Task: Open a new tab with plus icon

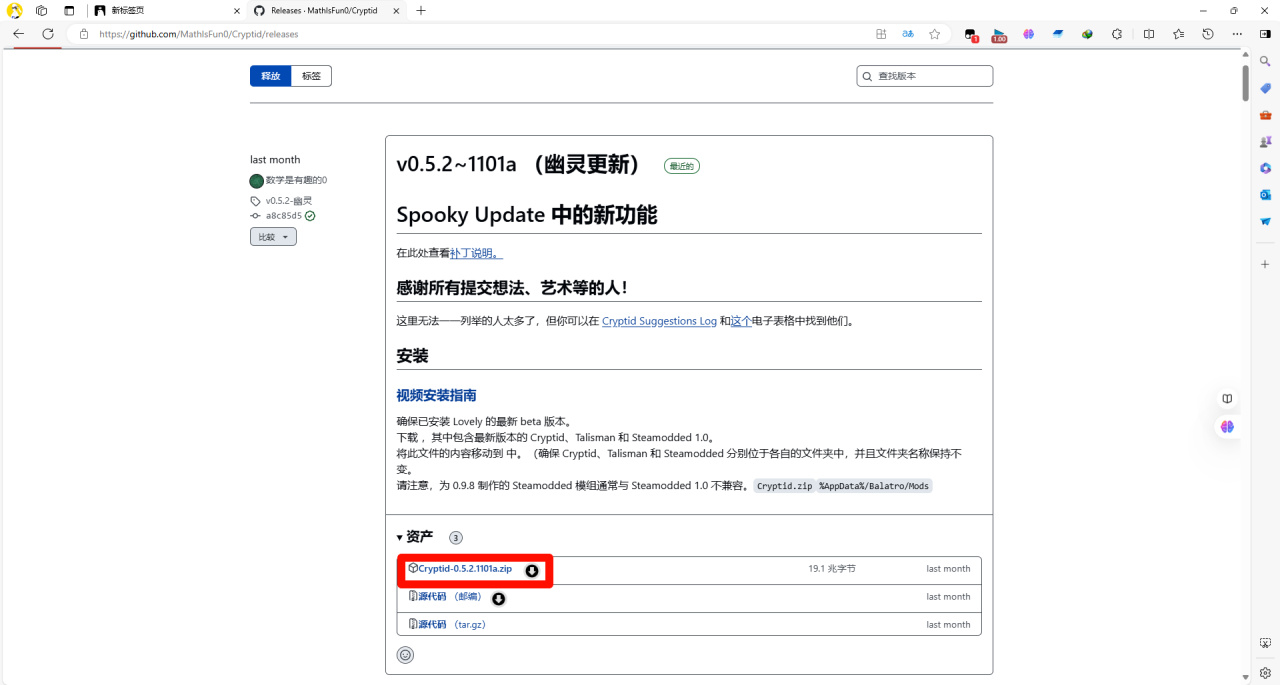Action: (x=421, y=10)
